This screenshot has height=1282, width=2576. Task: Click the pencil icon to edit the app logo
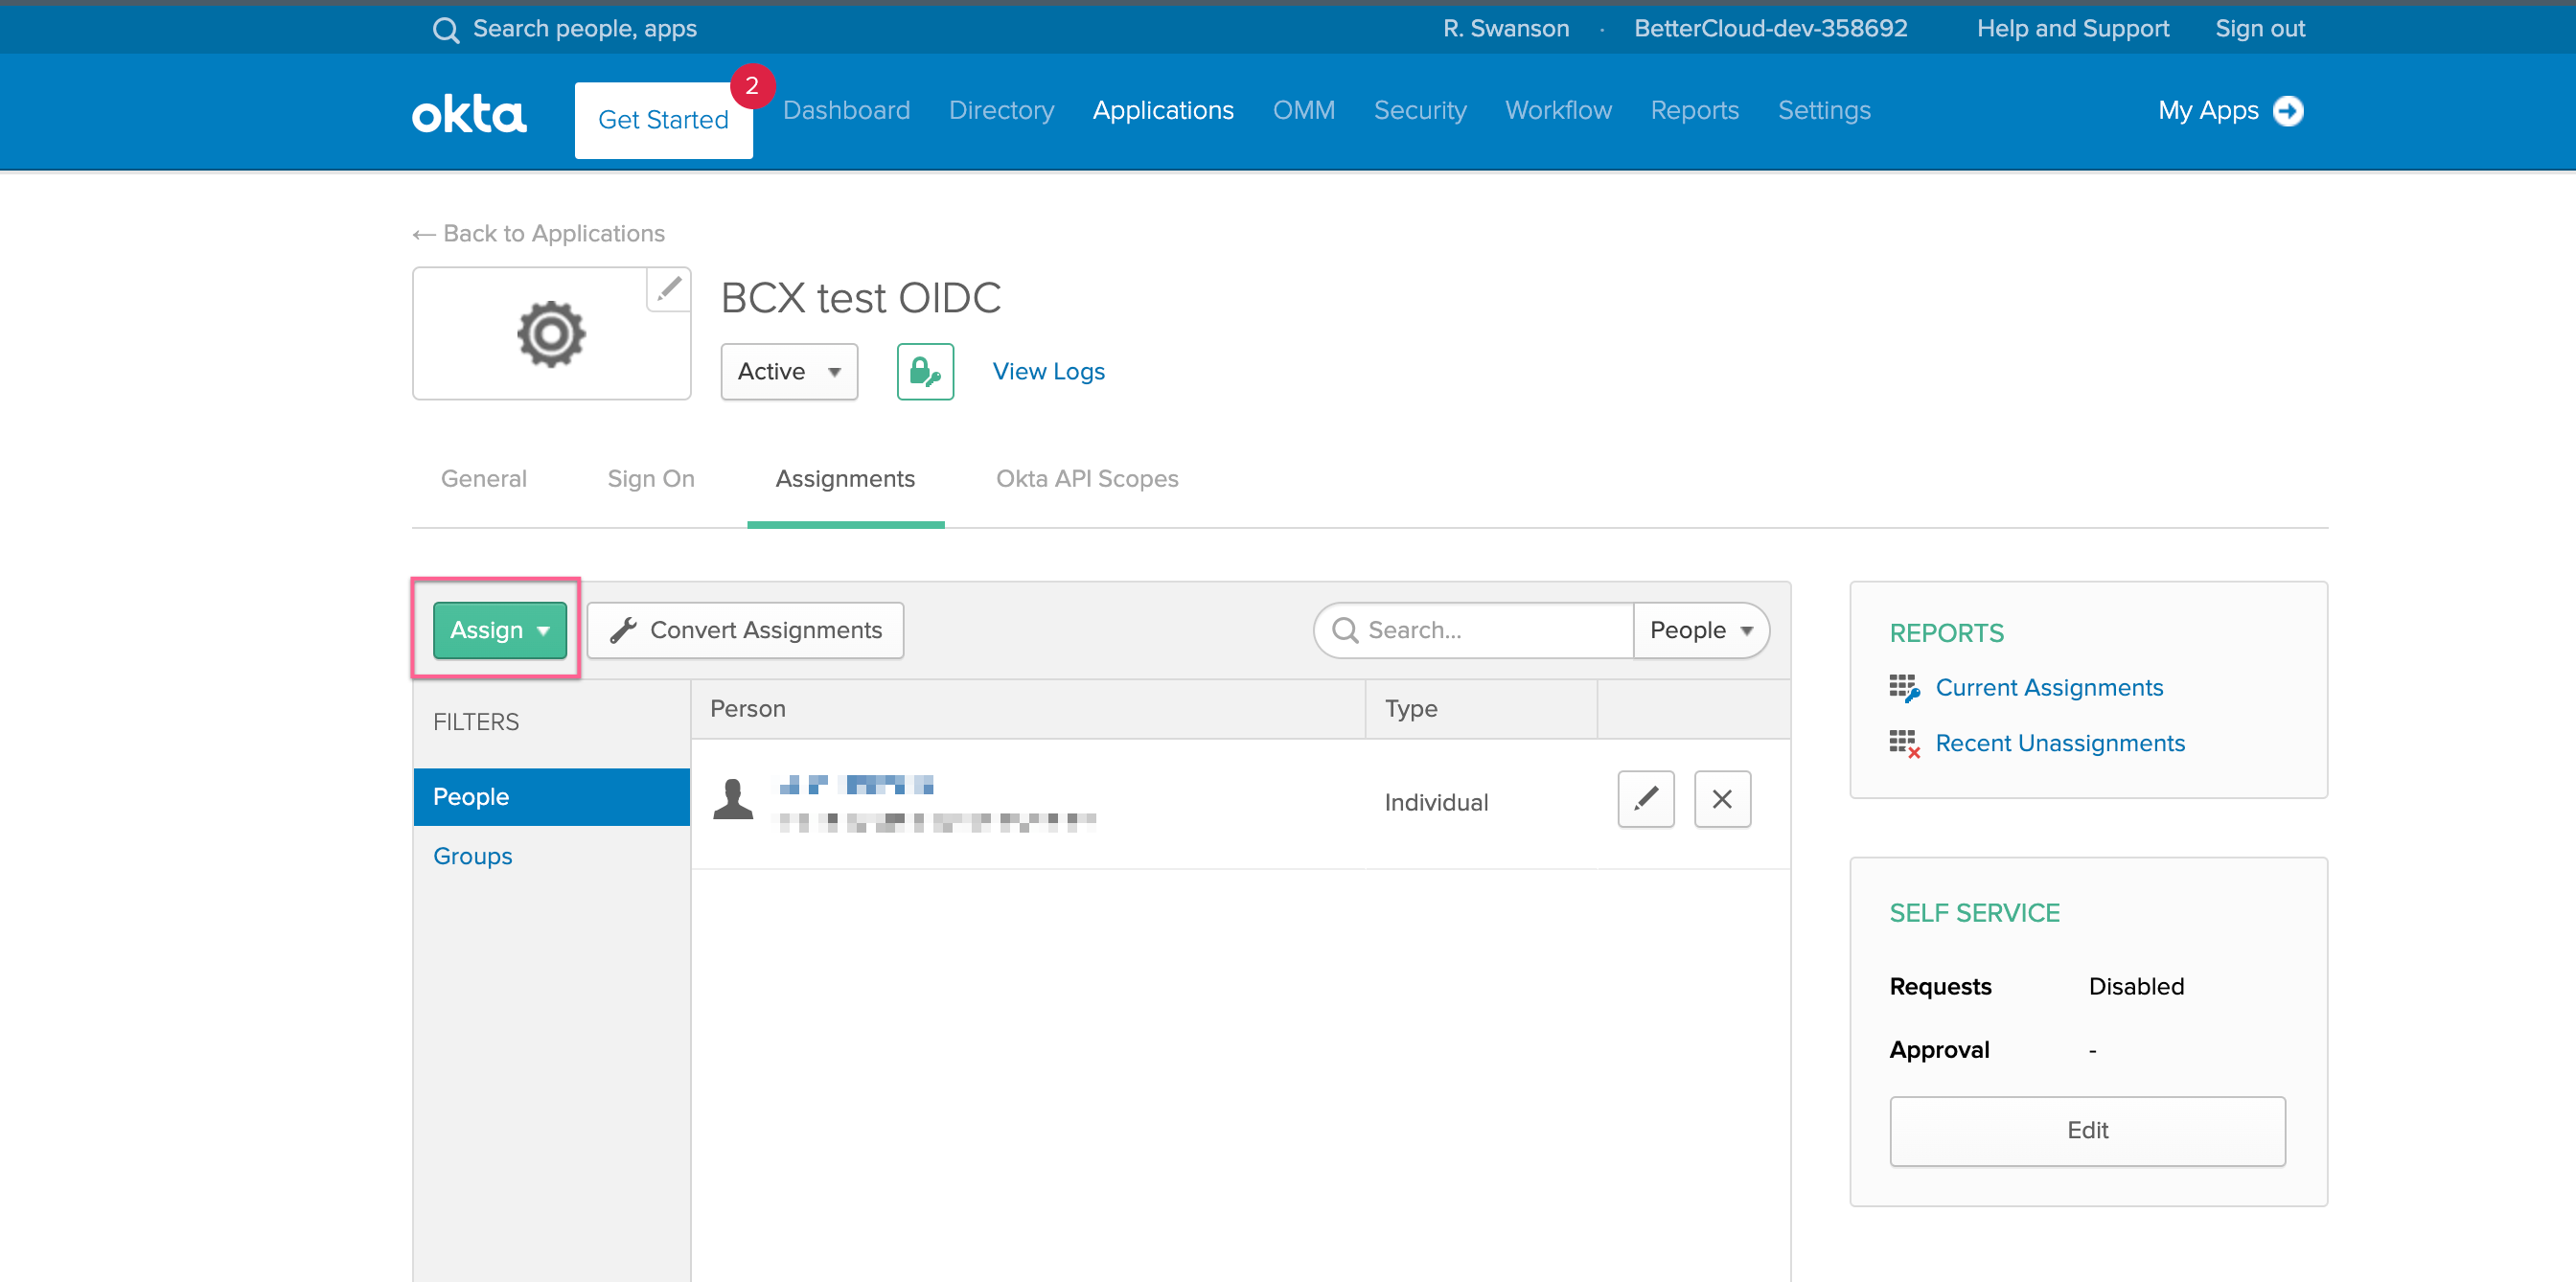coord(668,290)
